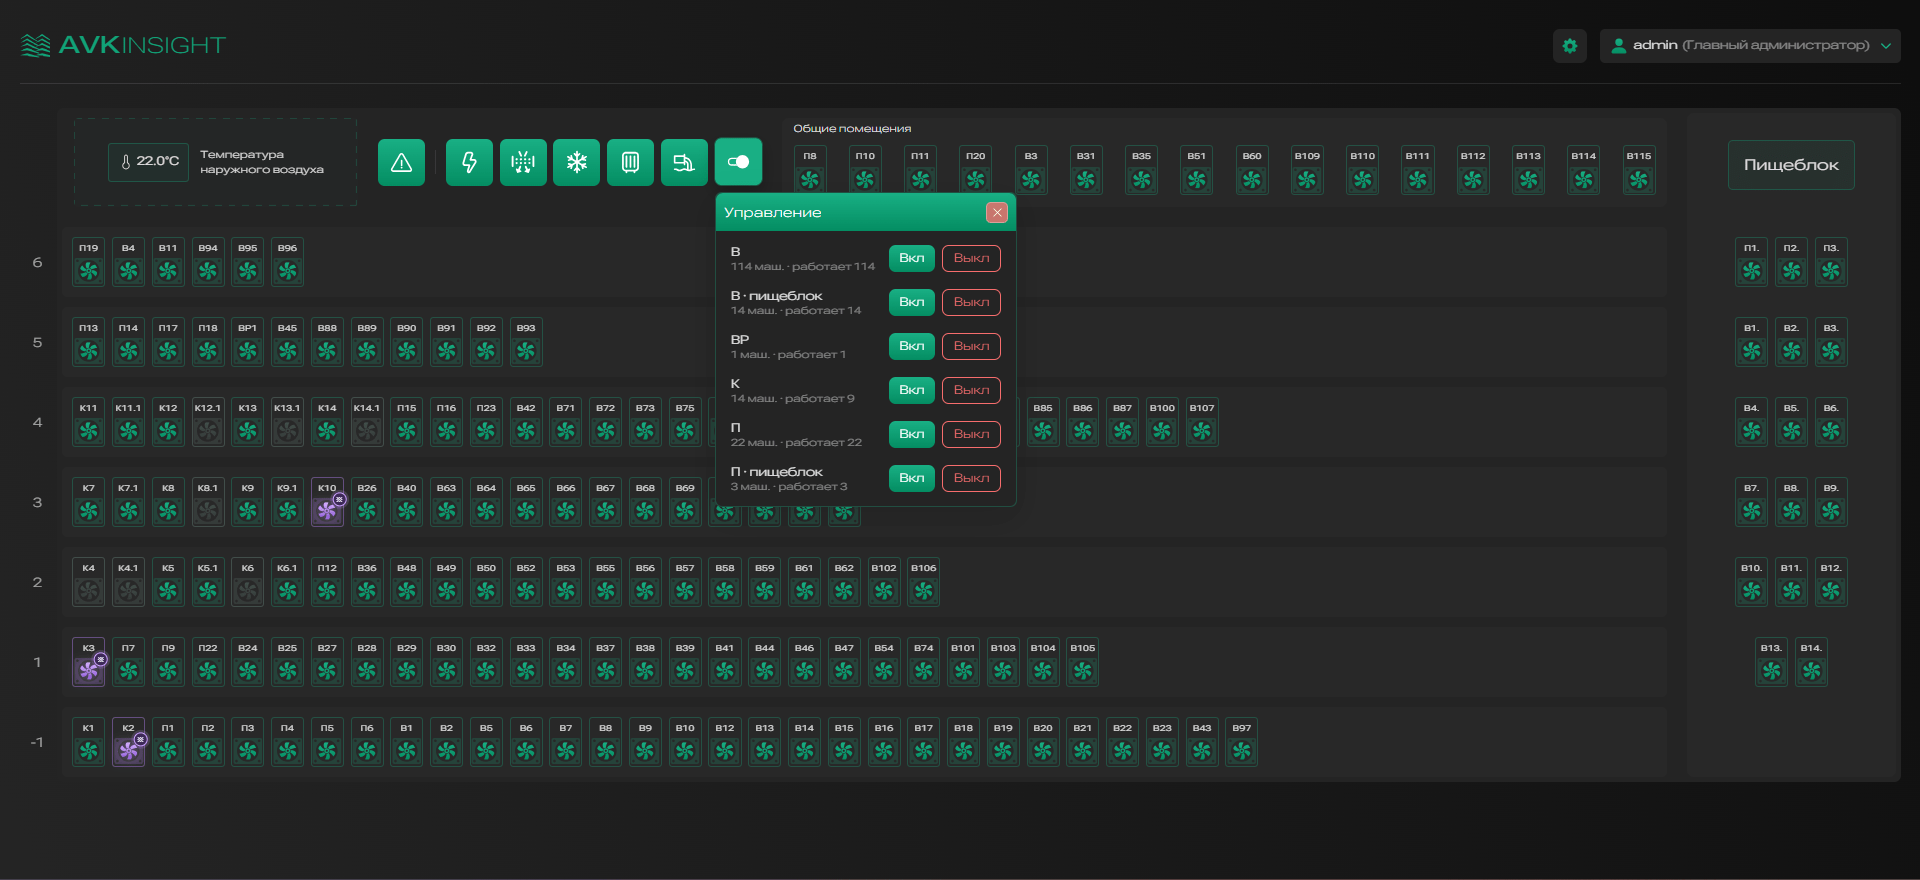
Task: Click Выкл for П · пищеблок group
Action: pyautogui.click(x=971, y=478)
